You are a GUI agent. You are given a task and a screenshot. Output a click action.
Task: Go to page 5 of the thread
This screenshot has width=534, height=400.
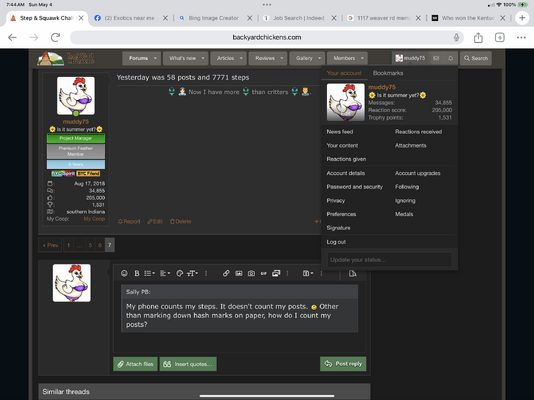point(90,245)
